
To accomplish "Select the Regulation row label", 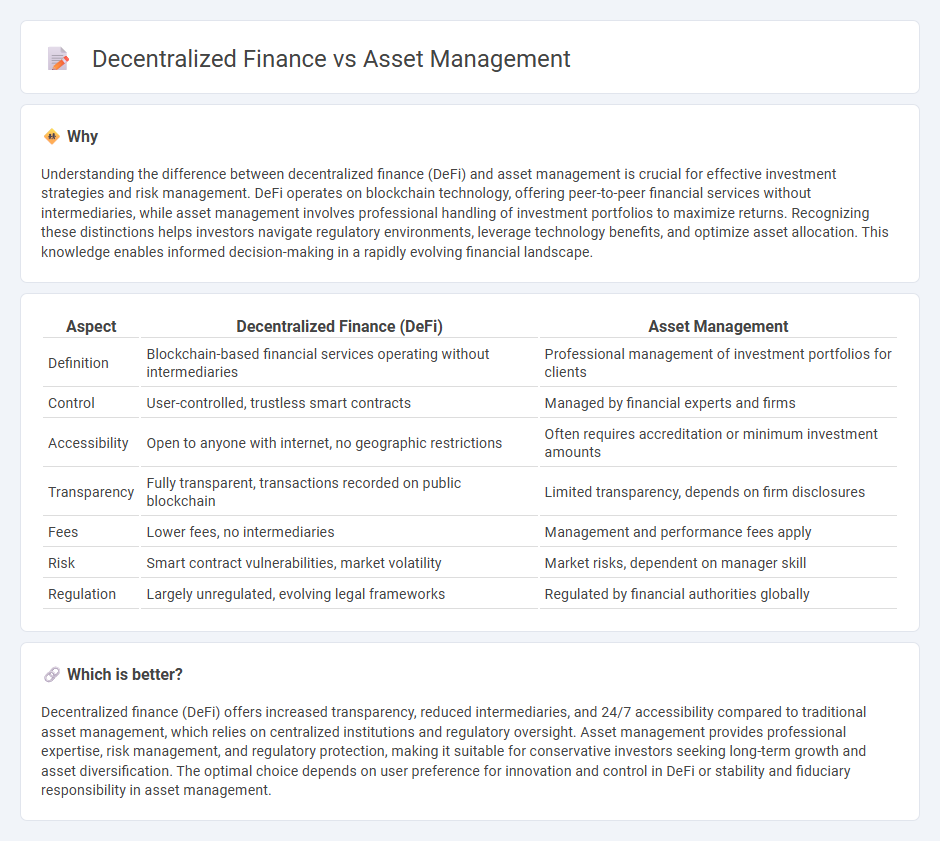I will click(x=82, y=595).
